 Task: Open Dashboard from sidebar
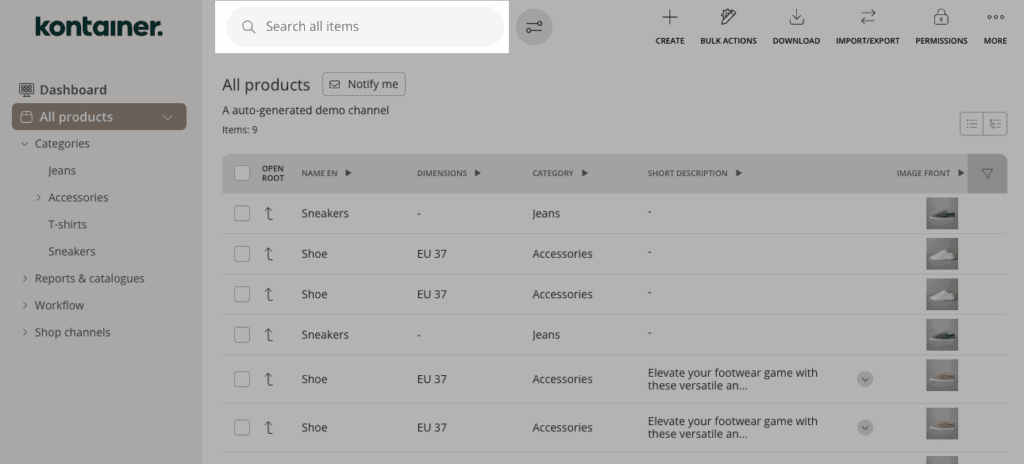click(72, 90)
